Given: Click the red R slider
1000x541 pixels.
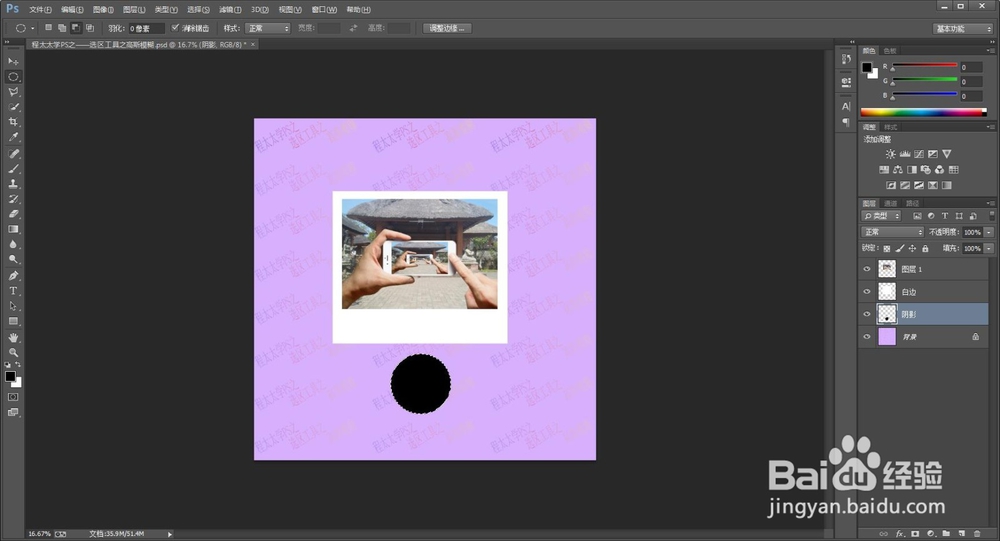Looking at the screenshot, I should pyautogui.click(x=925, y=66).
